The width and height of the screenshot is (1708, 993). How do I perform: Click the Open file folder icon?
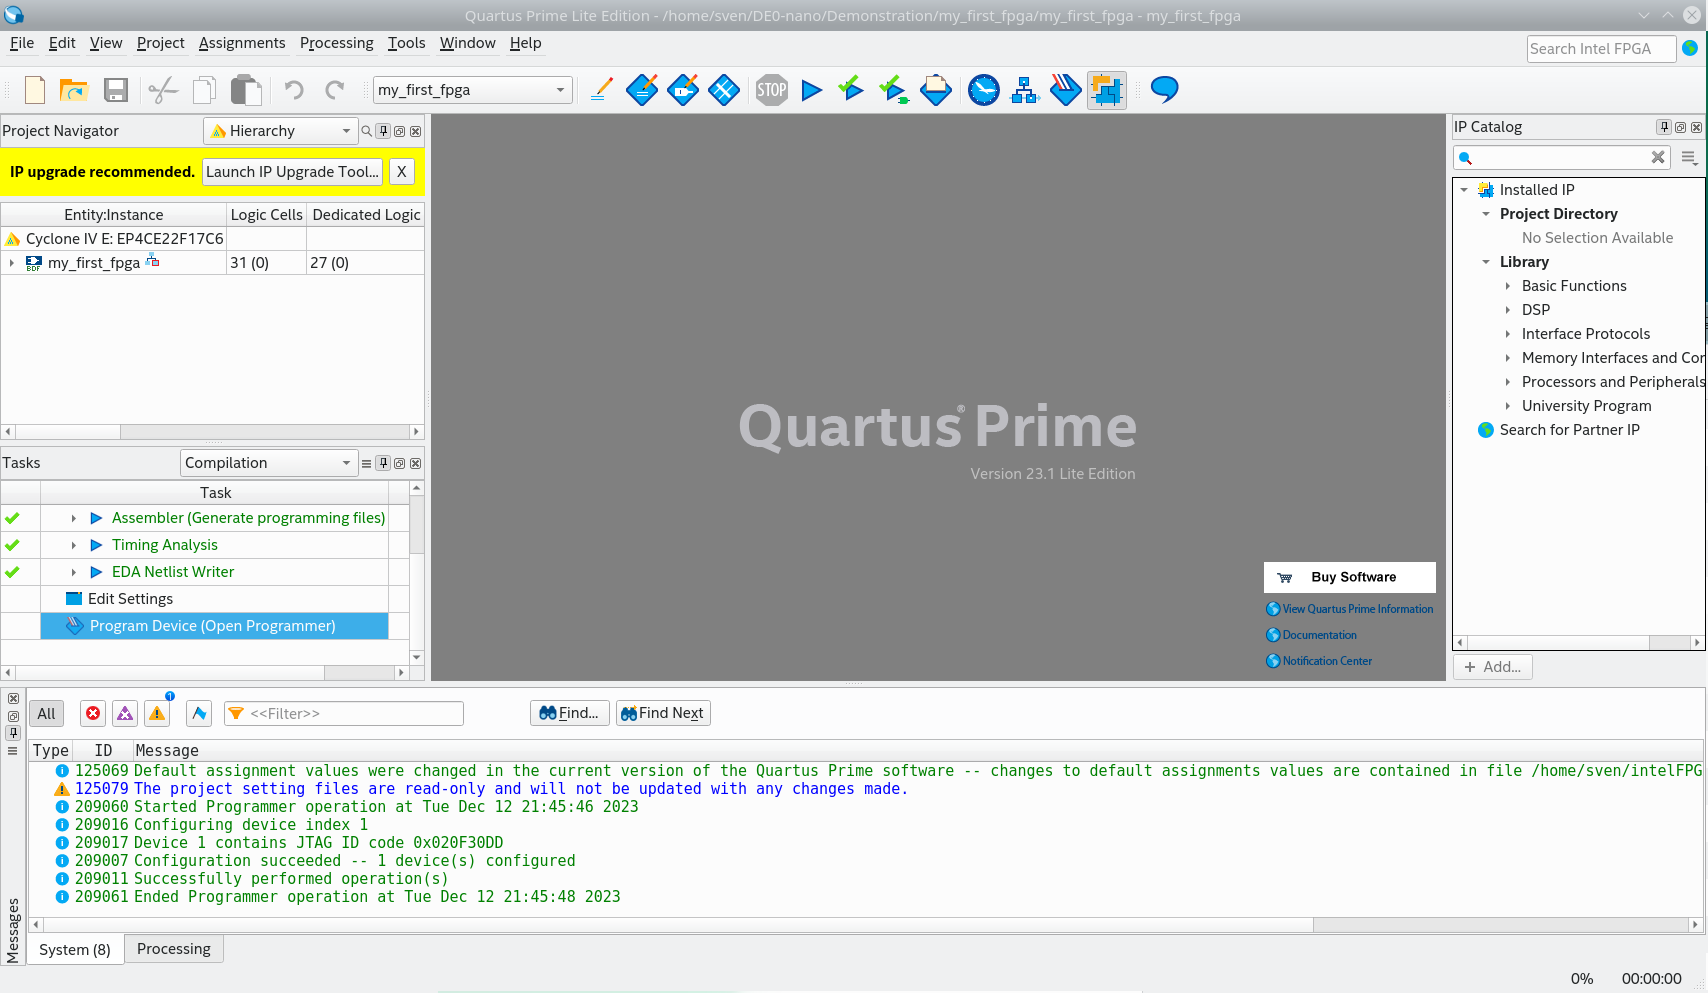(x=74, y=90)
